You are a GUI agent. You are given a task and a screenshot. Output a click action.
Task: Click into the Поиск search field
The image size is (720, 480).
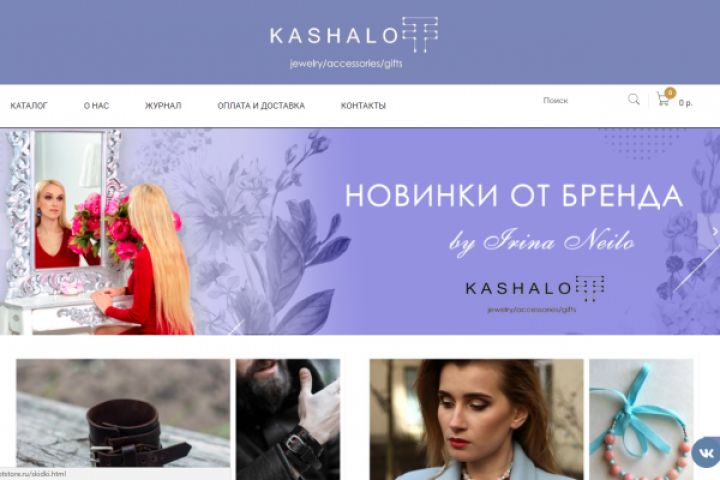pyautogui.click(x=581, y=100)
